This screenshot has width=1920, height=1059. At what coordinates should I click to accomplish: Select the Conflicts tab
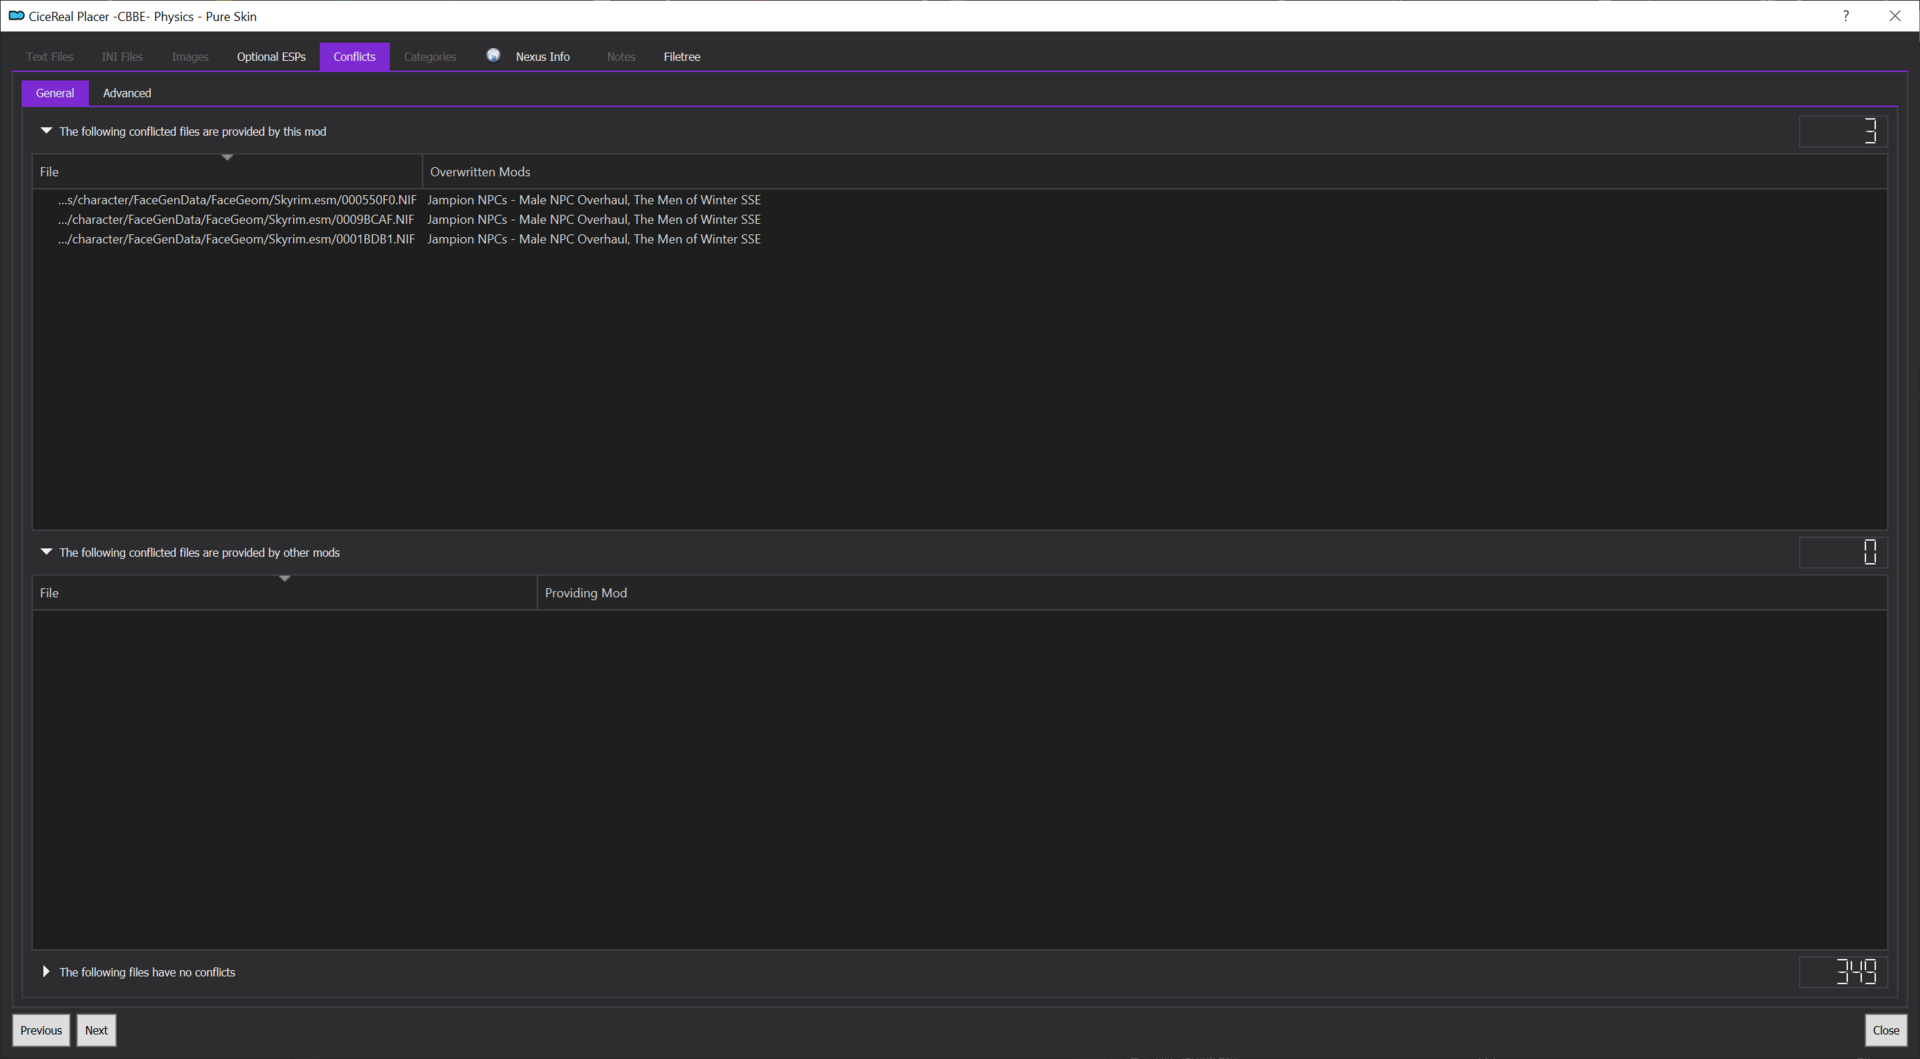click(355, 57)
